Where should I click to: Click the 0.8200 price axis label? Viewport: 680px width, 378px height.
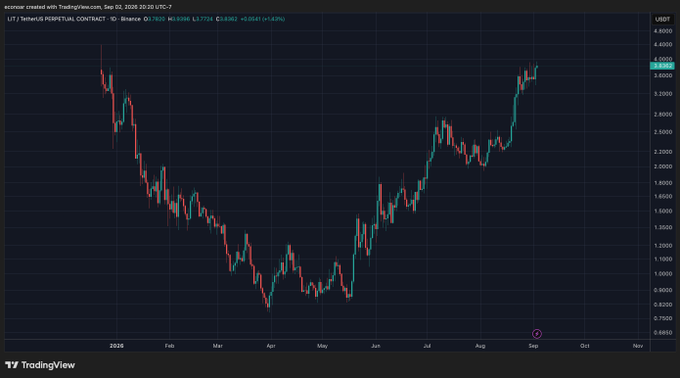pyautogui.click(x=663, y=305)
